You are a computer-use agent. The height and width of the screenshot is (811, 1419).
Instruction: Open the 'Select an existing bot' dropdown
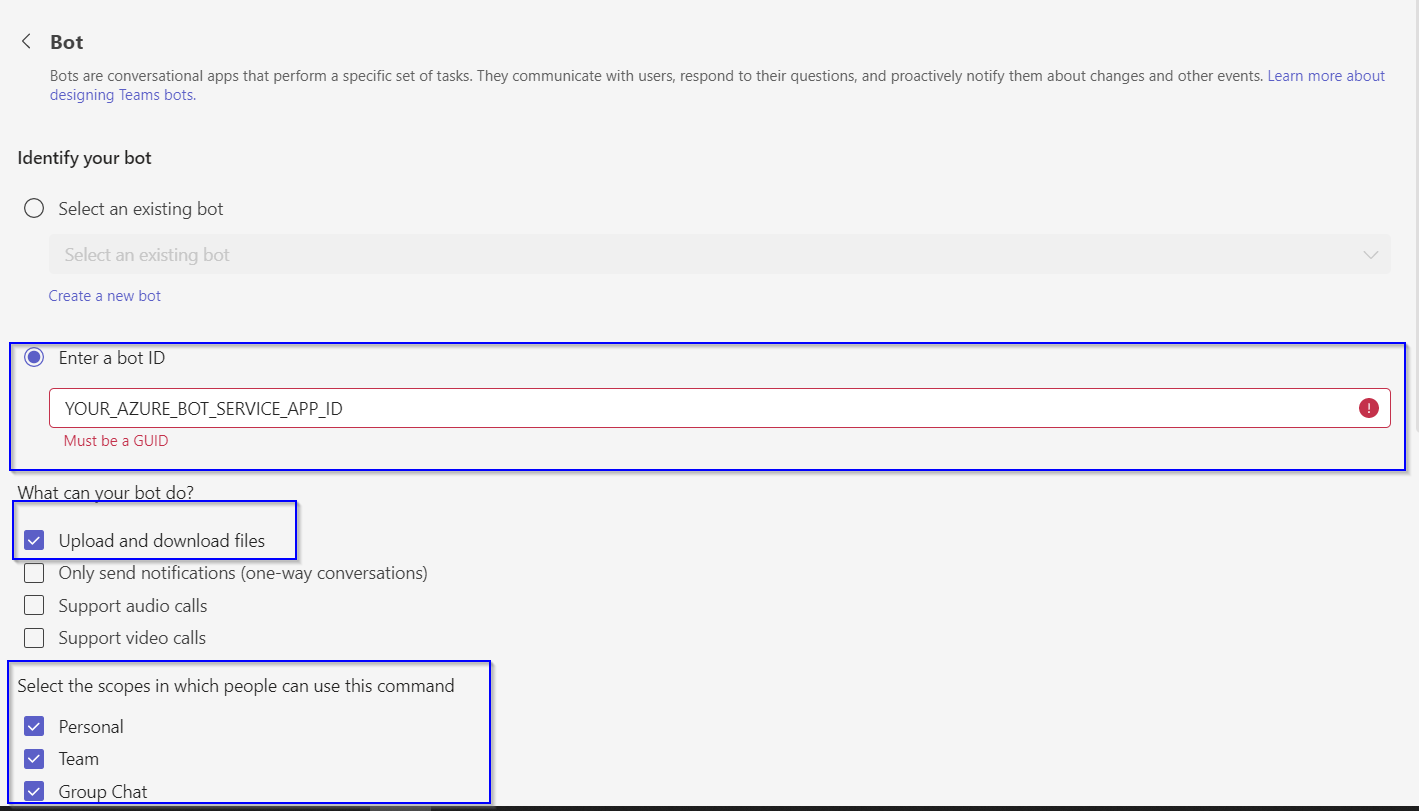[720, 255]
